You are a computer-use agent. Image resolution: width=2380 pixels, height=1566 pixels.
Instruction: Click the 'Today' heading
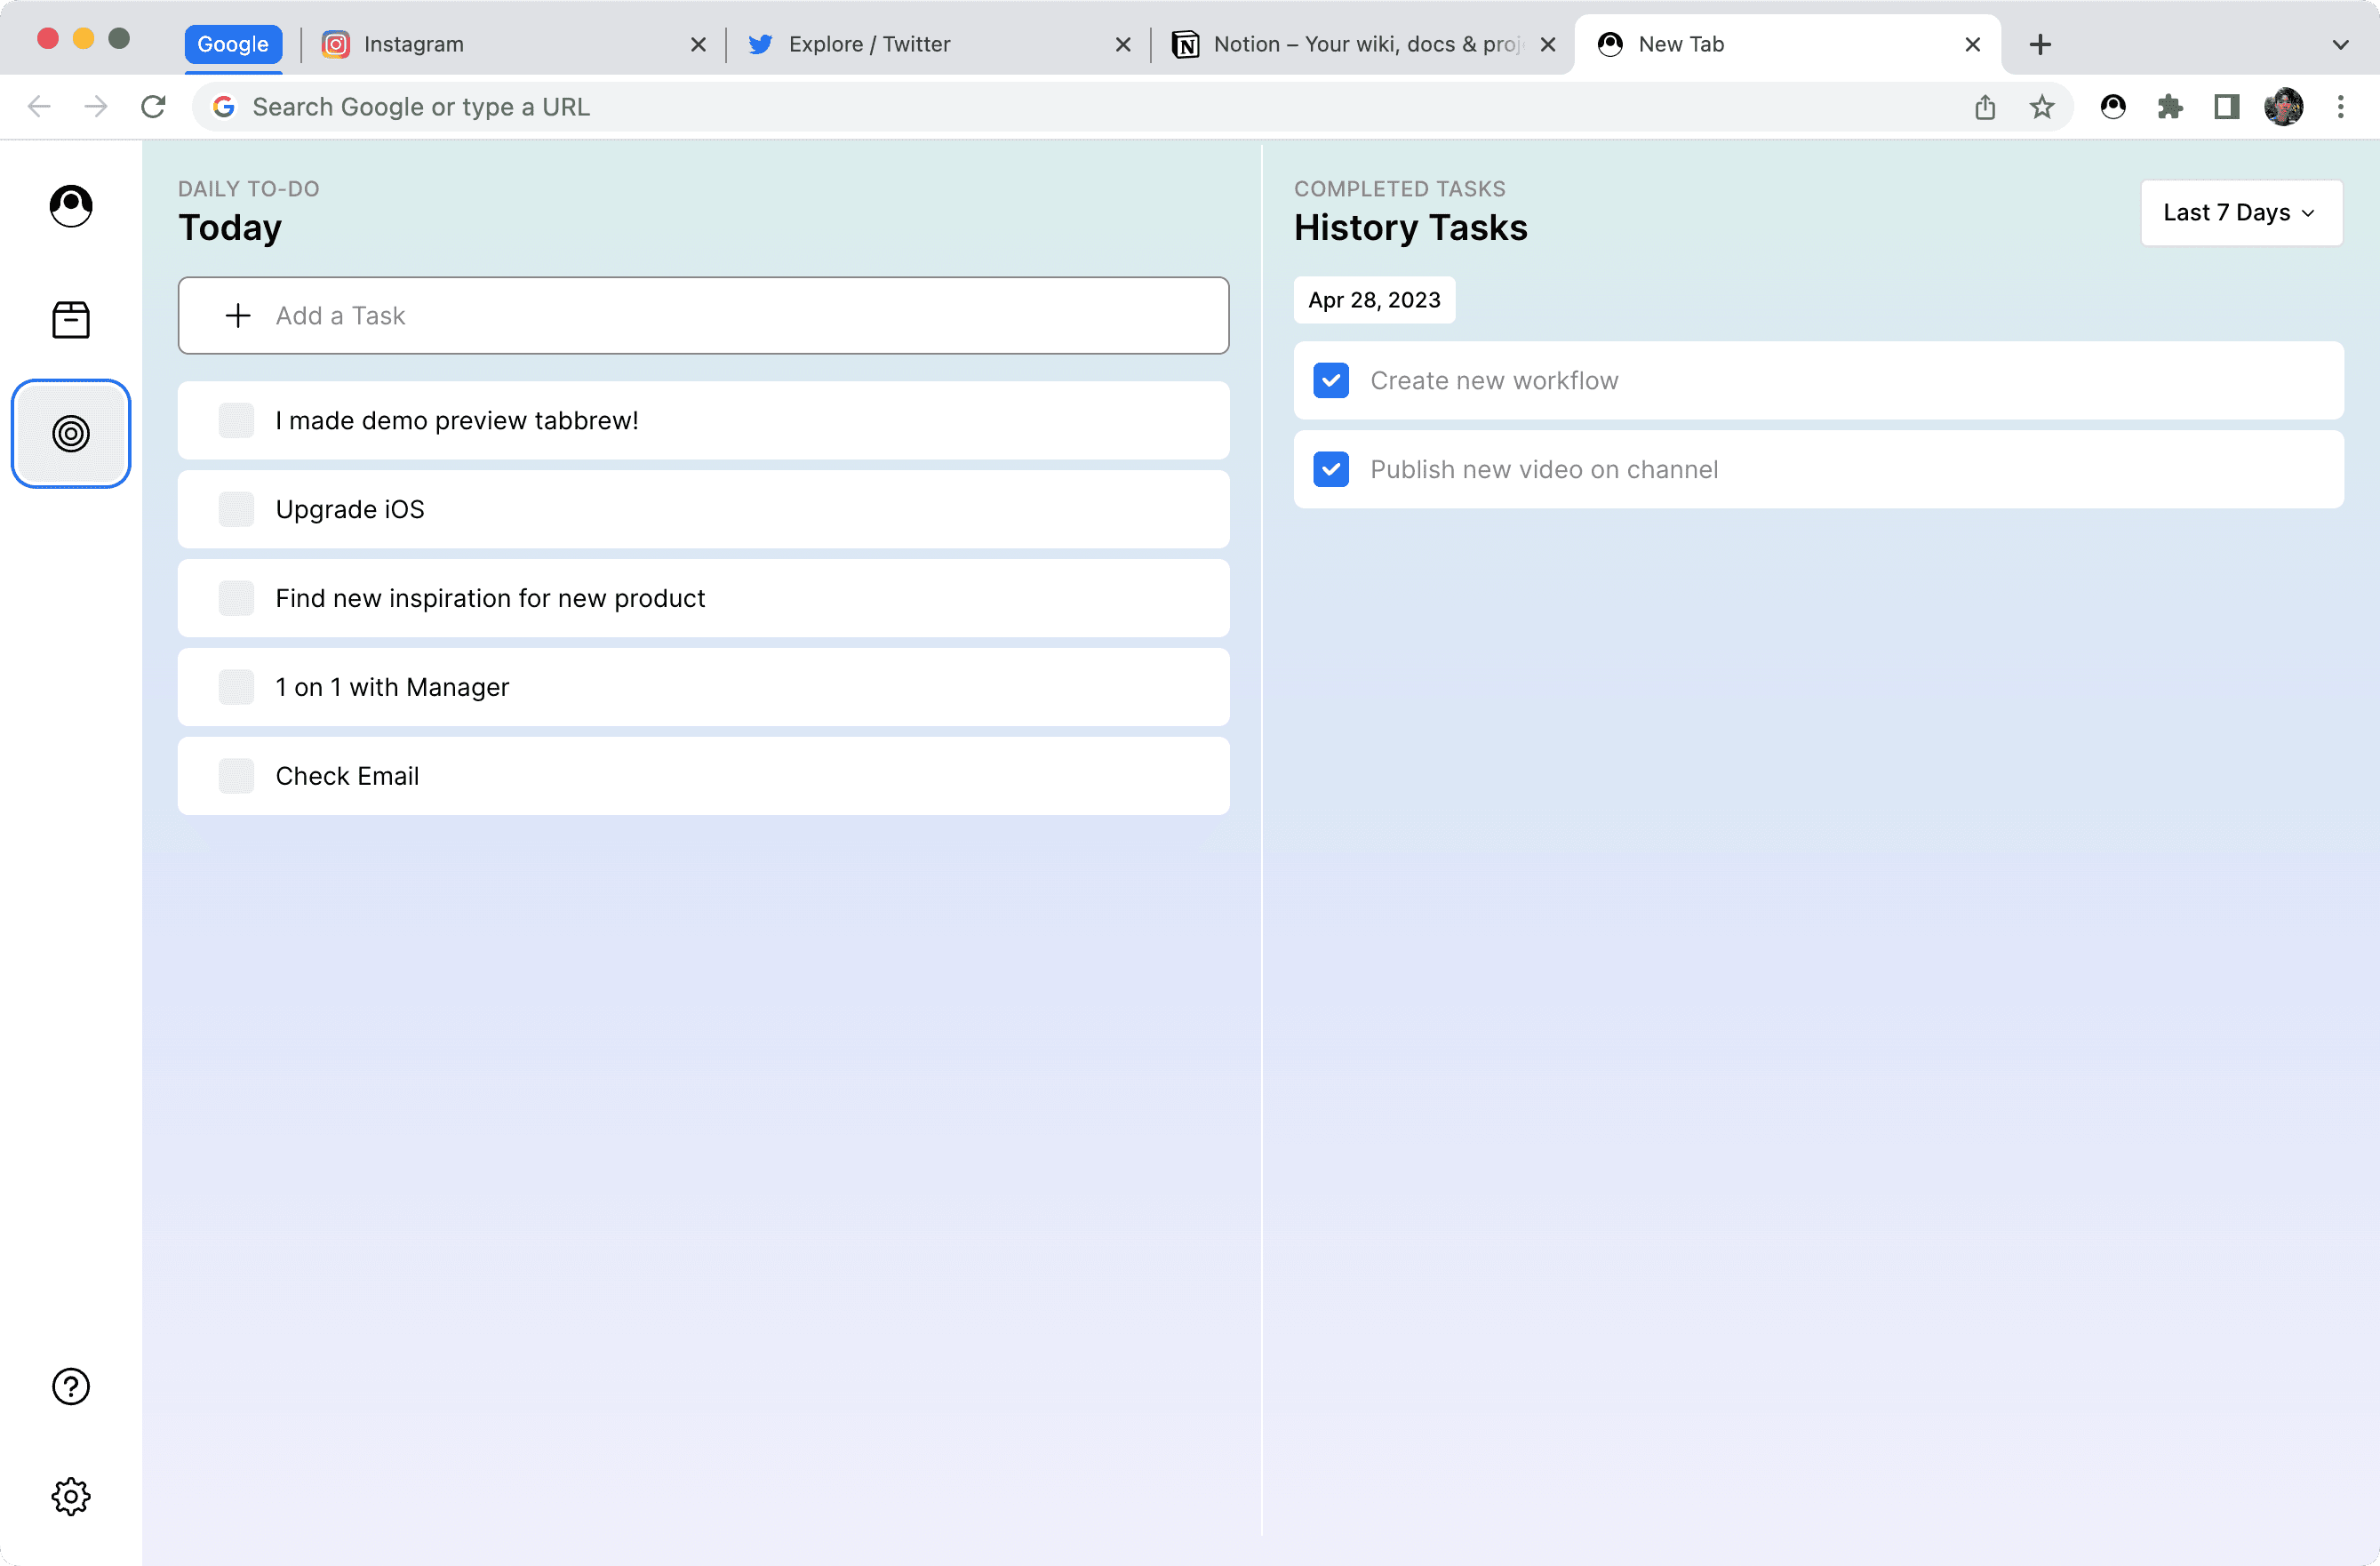click(230, 229)
